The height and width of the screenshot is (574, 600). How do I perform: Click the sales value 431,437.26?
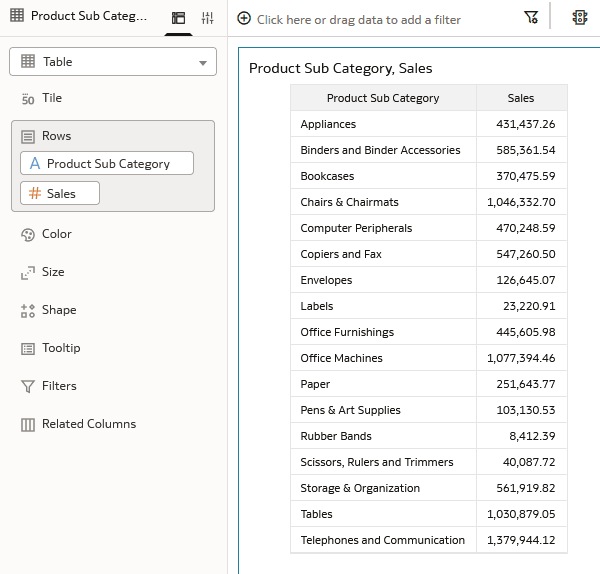pos(526,124)
